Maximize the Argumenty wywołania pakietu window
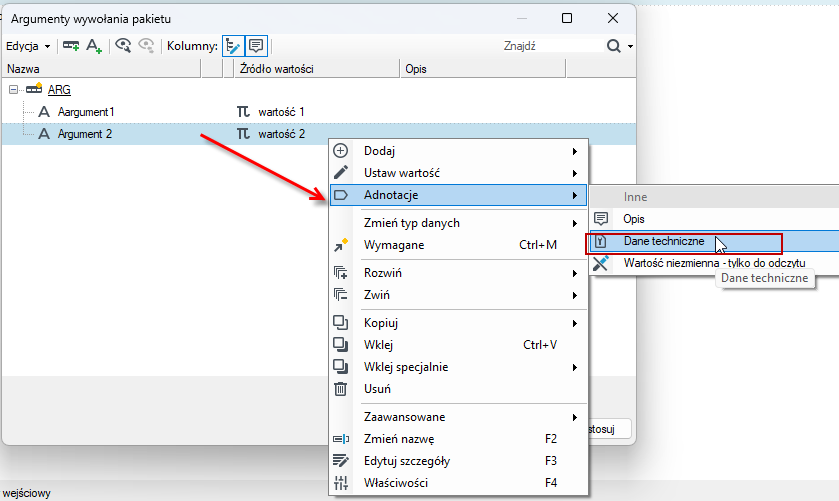 pyautogui.click(x=567, y=18)
